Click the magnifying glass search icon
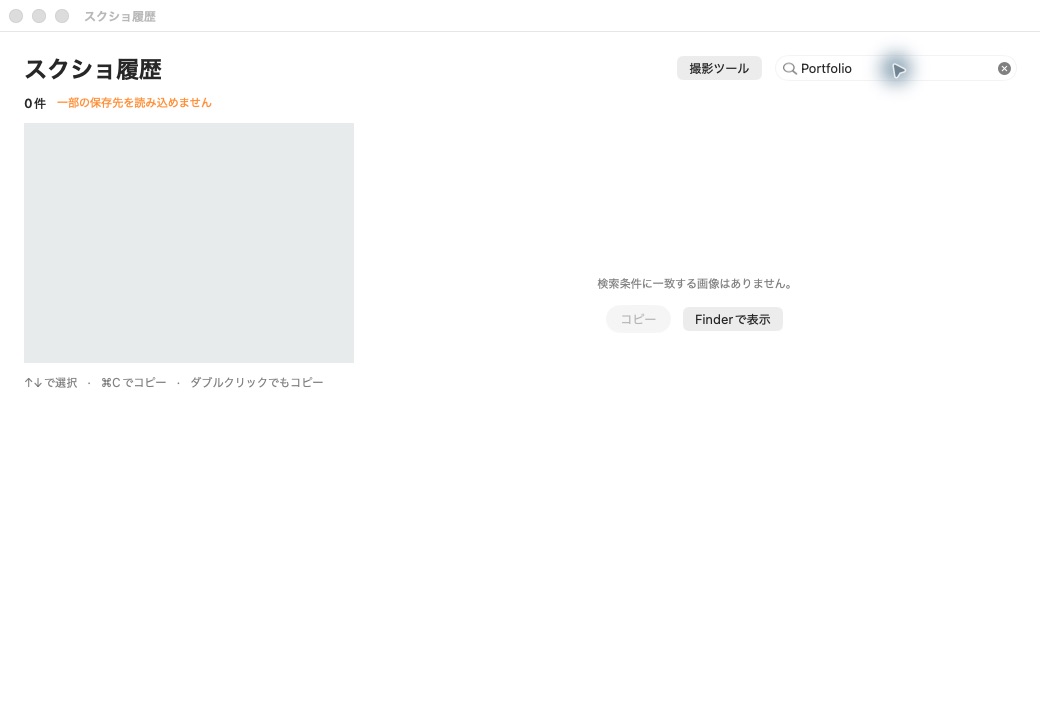Screen dimensions: 1040x722 789,68
